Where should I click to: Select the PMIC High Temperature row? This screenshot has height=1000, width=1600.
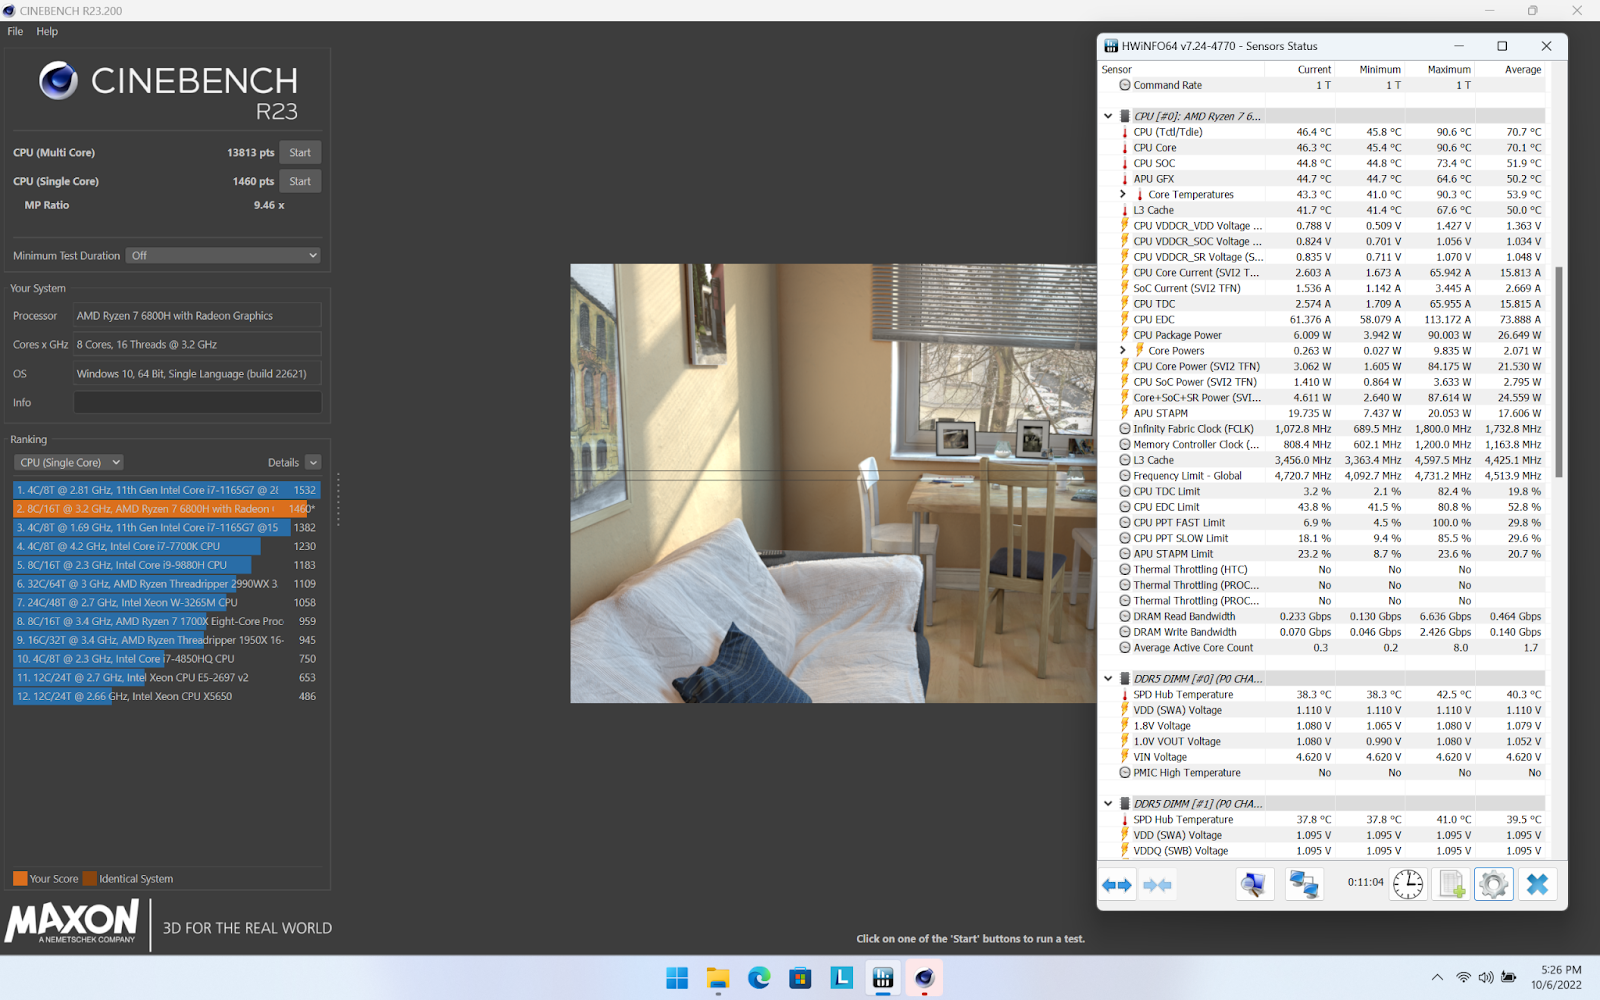[1323, 773]
